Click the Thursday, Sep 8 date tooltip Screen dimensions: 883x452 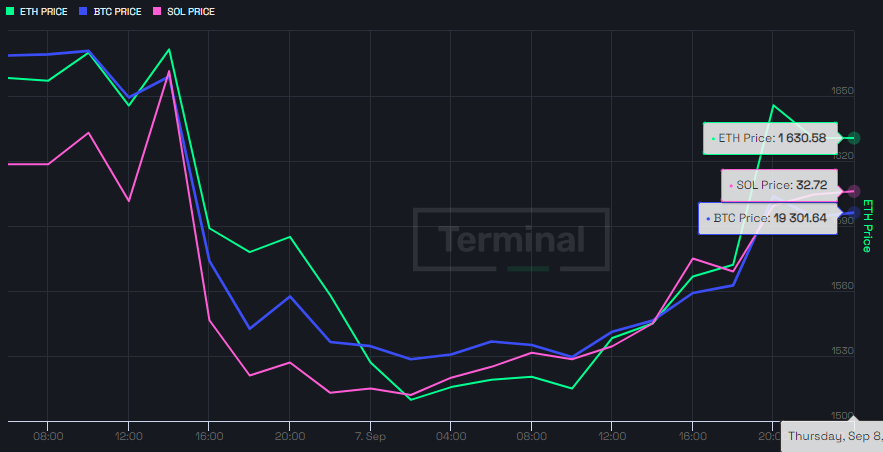[x=832, y=436]
